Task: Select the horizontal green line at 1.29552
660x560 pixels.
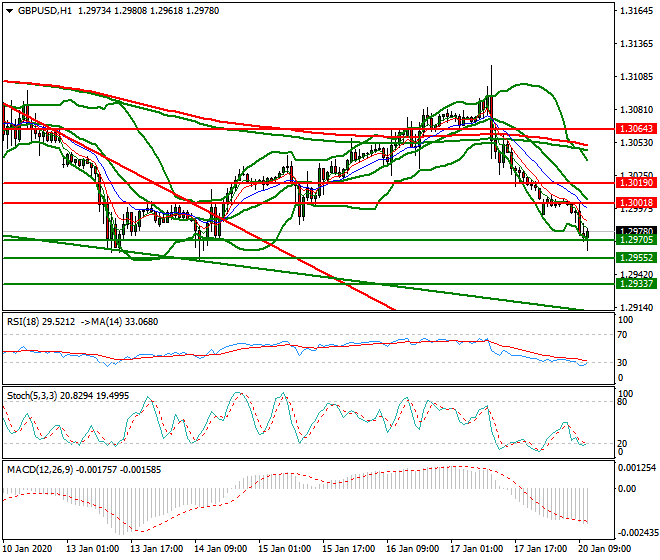Action: [309, 258]
